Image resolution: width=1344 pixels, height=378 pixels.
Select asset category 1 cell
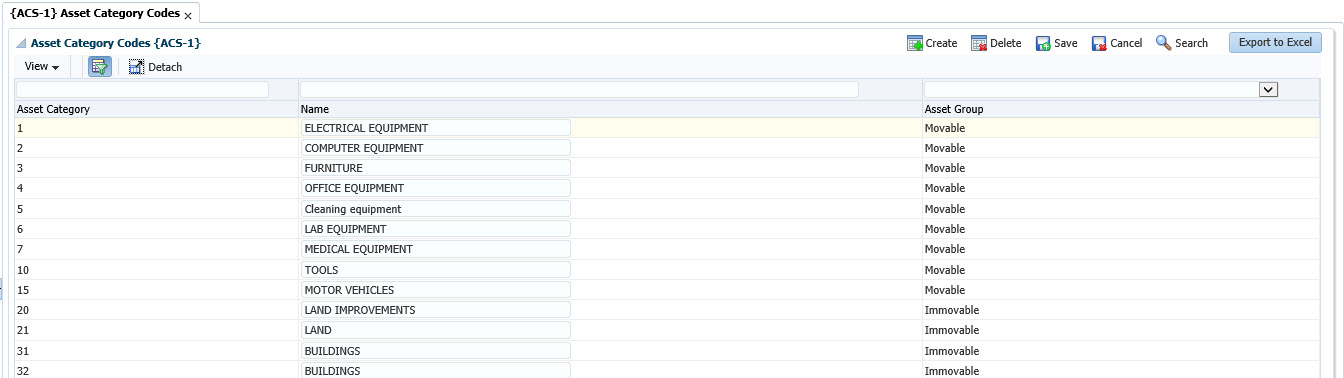(x=157, y=128)
